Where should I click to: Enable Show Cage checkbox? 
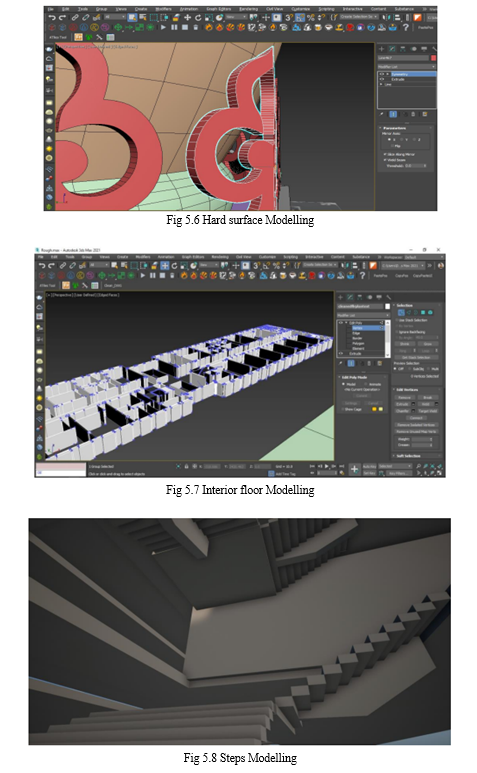[342, 409]
